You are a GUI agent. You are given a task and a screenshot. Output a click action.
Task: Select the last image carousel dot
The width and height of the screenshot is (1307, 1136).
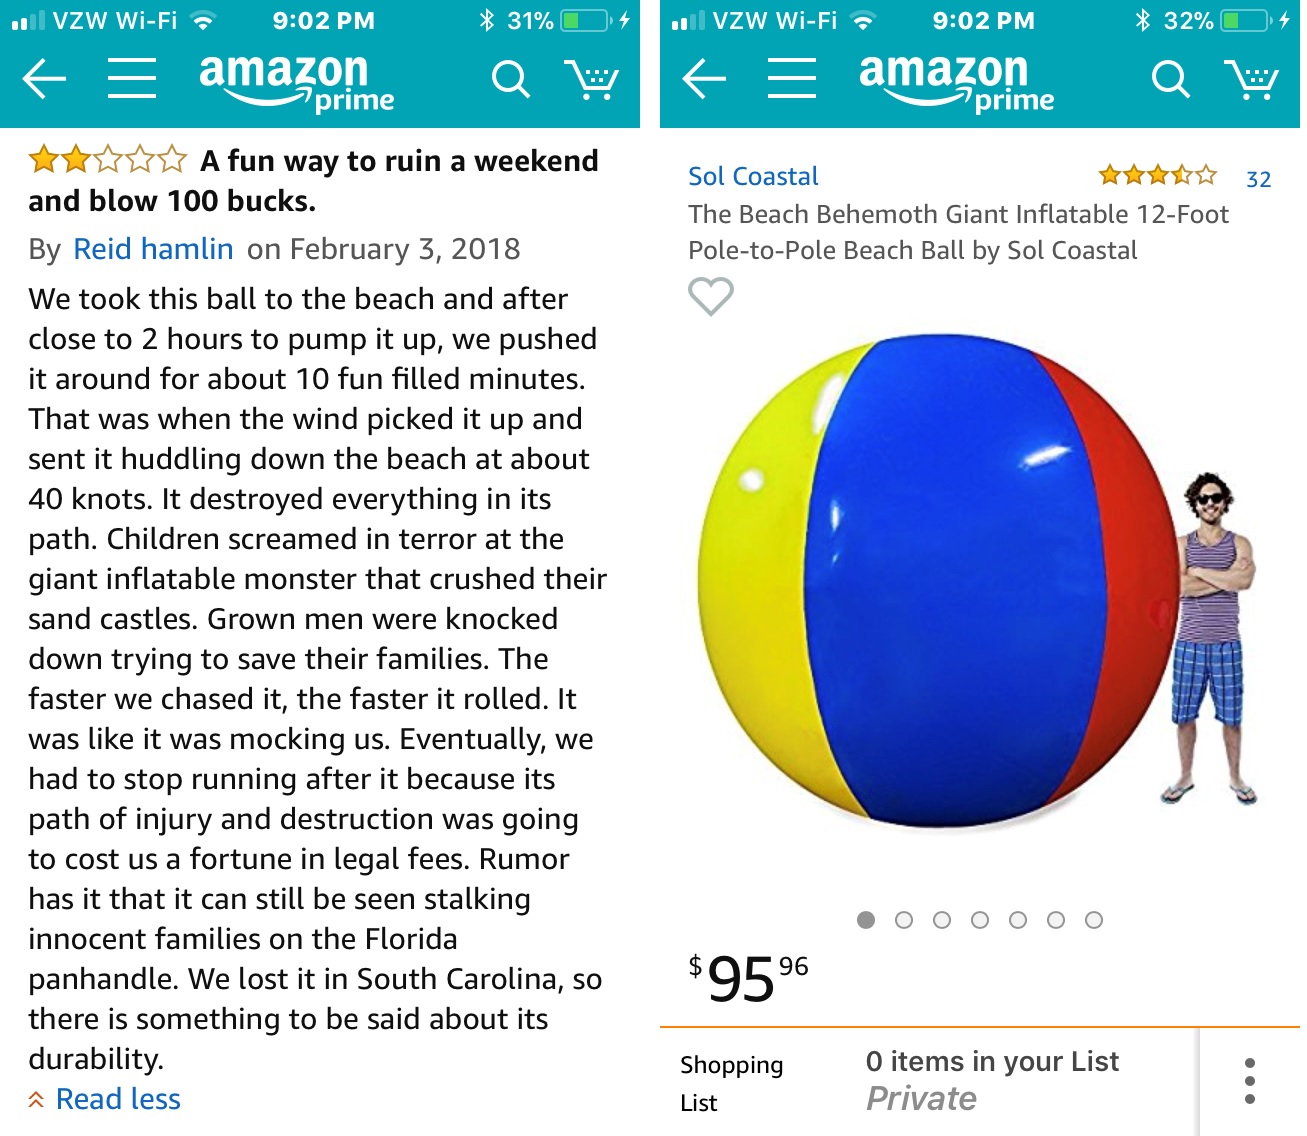click(x=1094, y=920)
